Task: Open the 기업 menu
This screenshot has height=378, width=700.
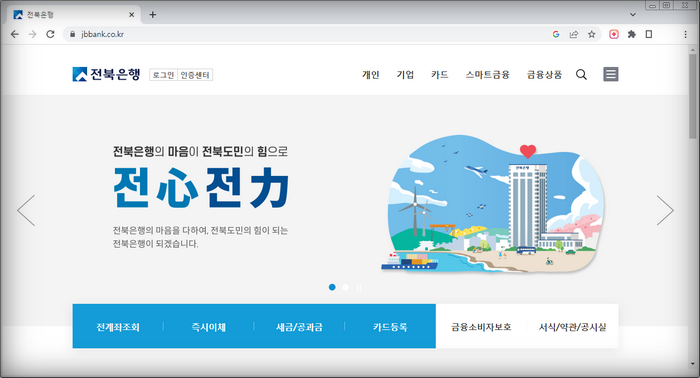Action: pos(405,75)
